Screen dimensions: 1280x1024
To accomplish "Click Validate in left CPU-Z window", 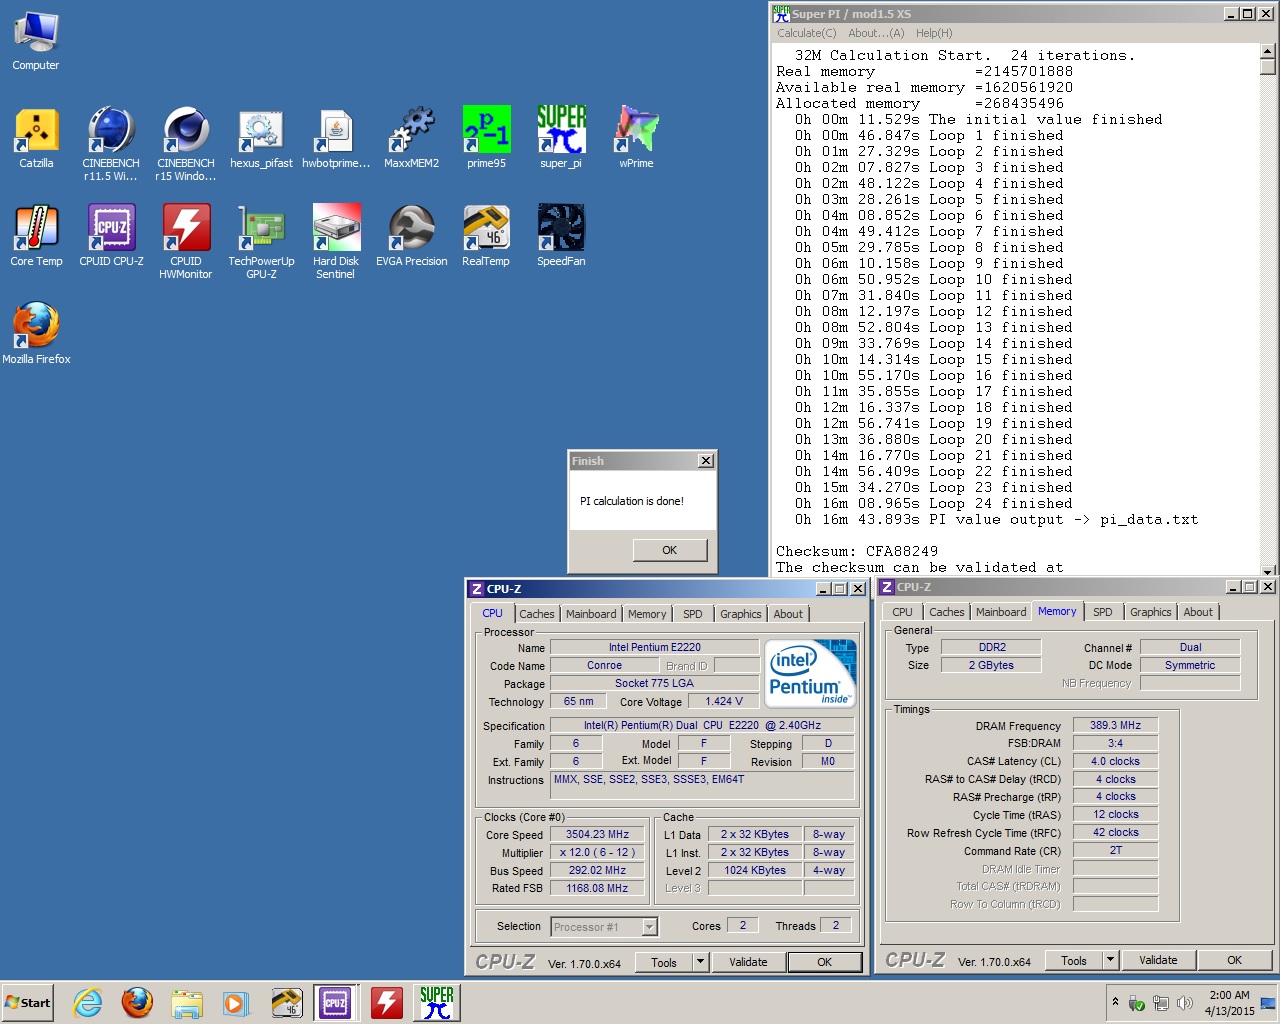I will (x=748, y=962).
